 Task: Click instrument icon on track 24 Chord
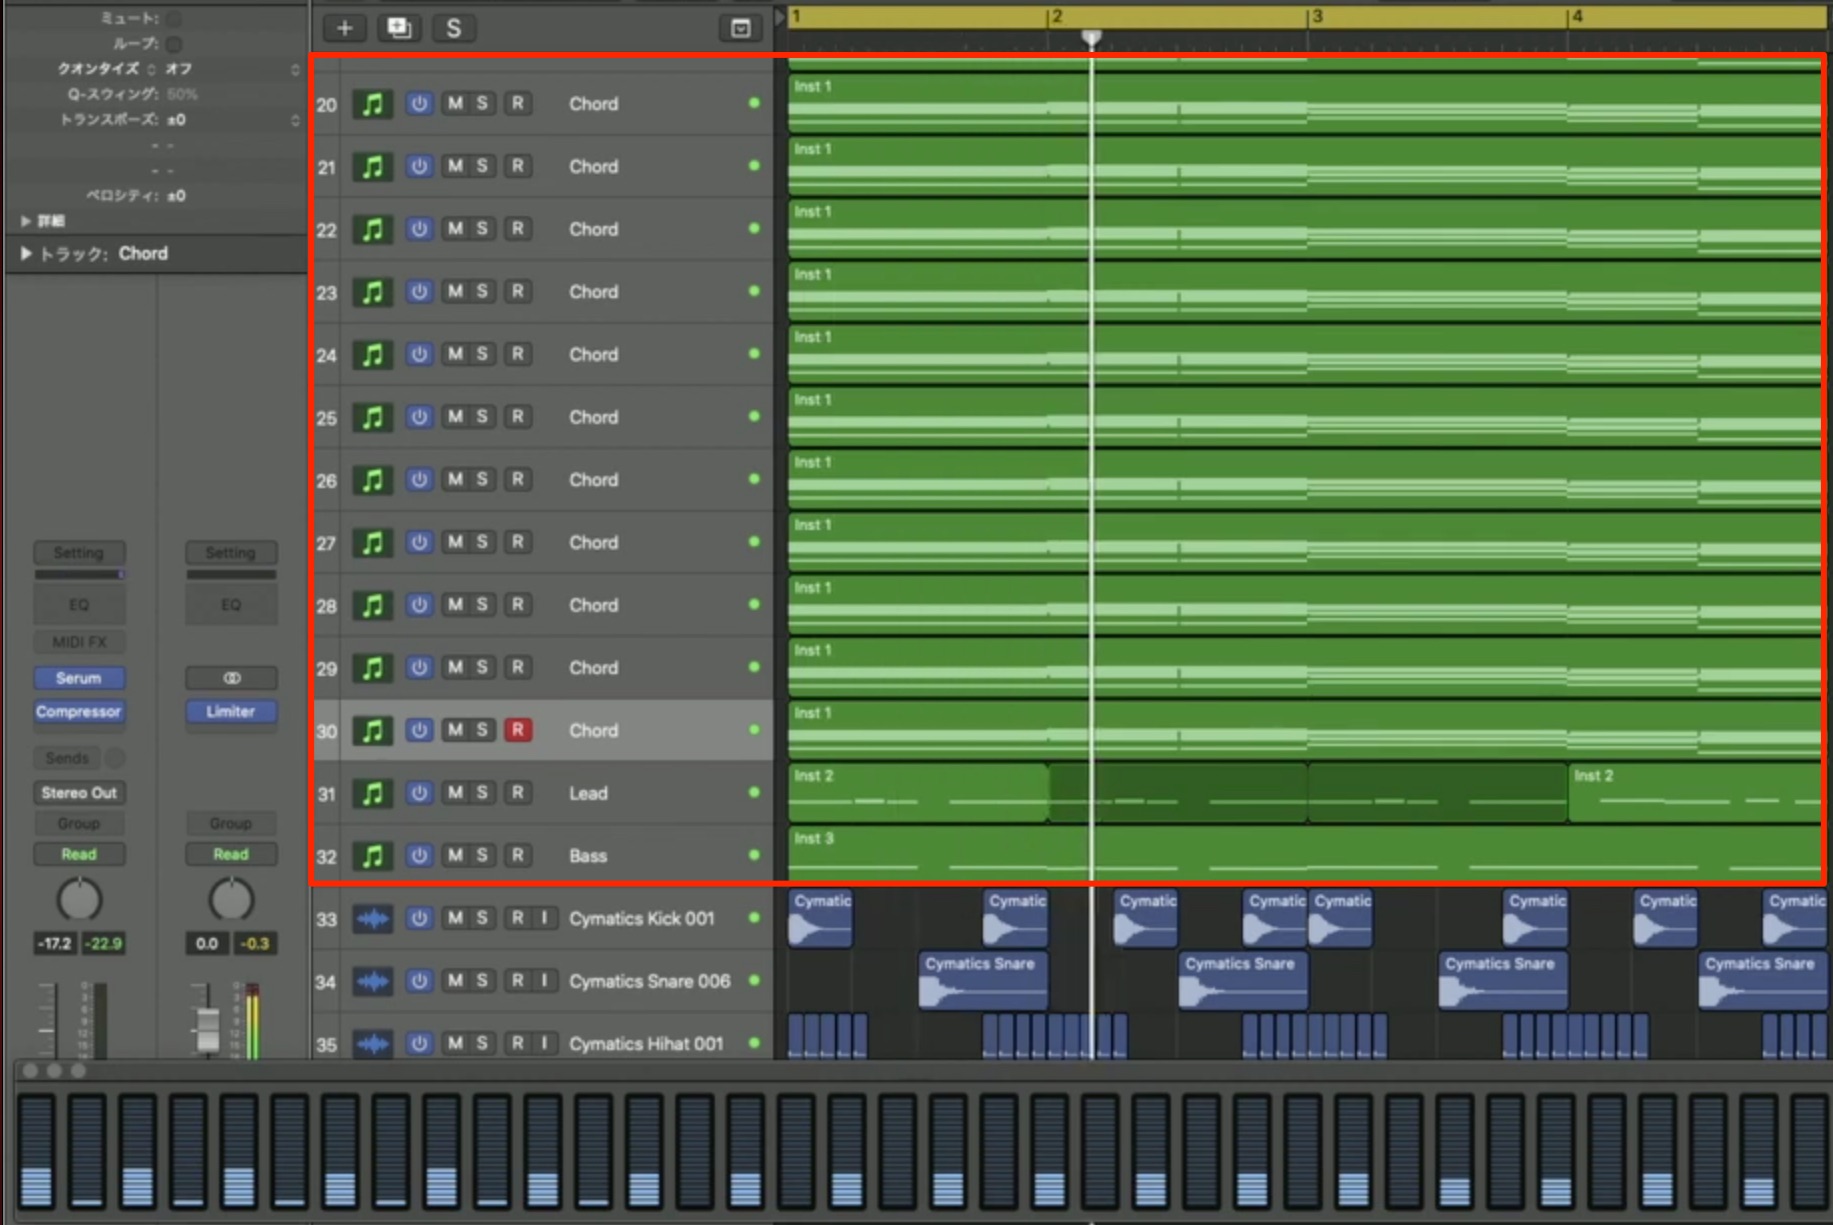click(372, 354)
